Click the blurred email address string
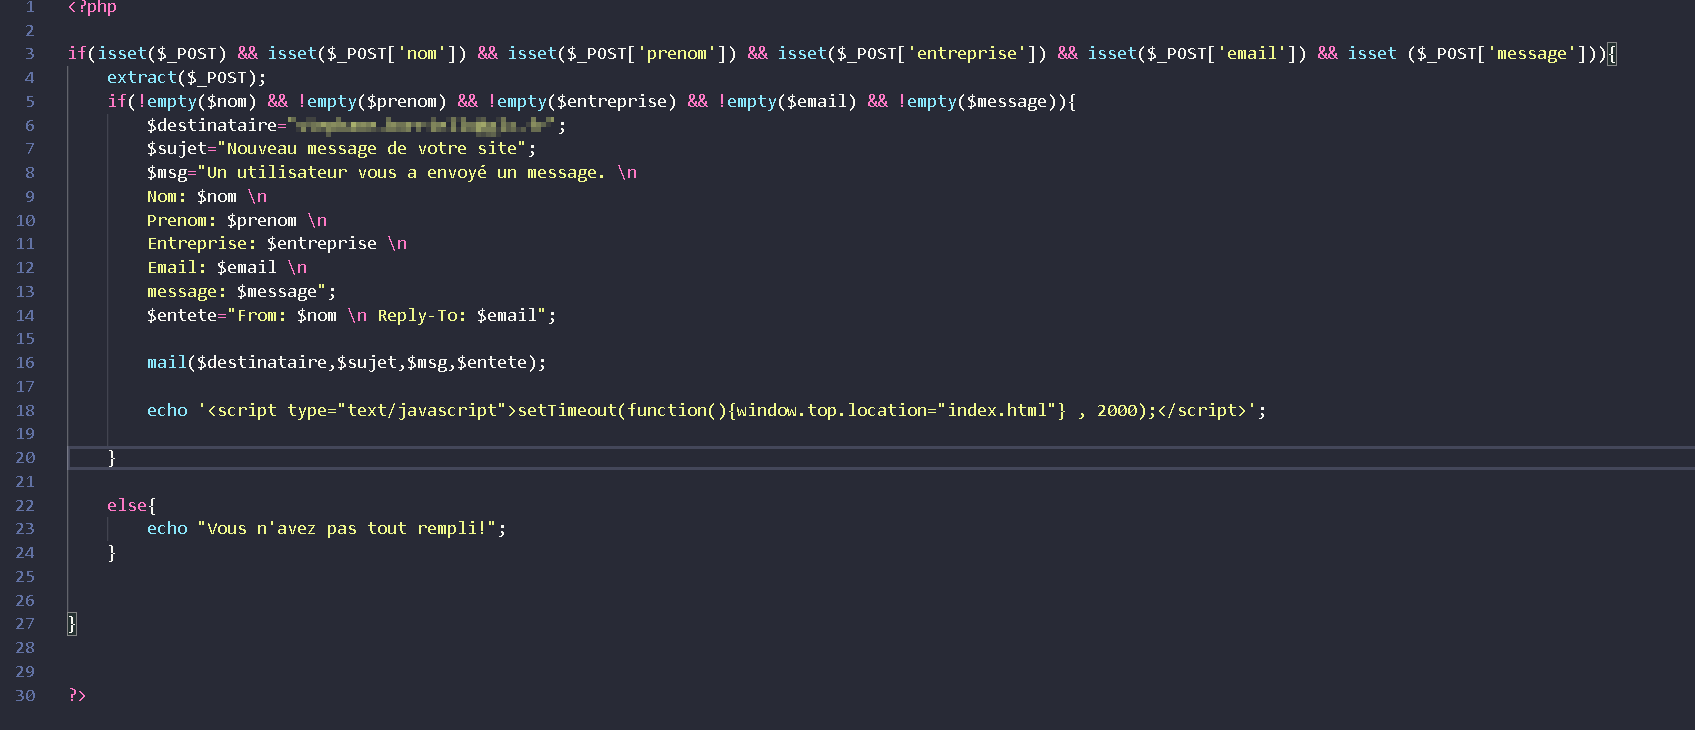Image resolution: width=1695 pixels, height=730 pixels. [x=421, y=126]
